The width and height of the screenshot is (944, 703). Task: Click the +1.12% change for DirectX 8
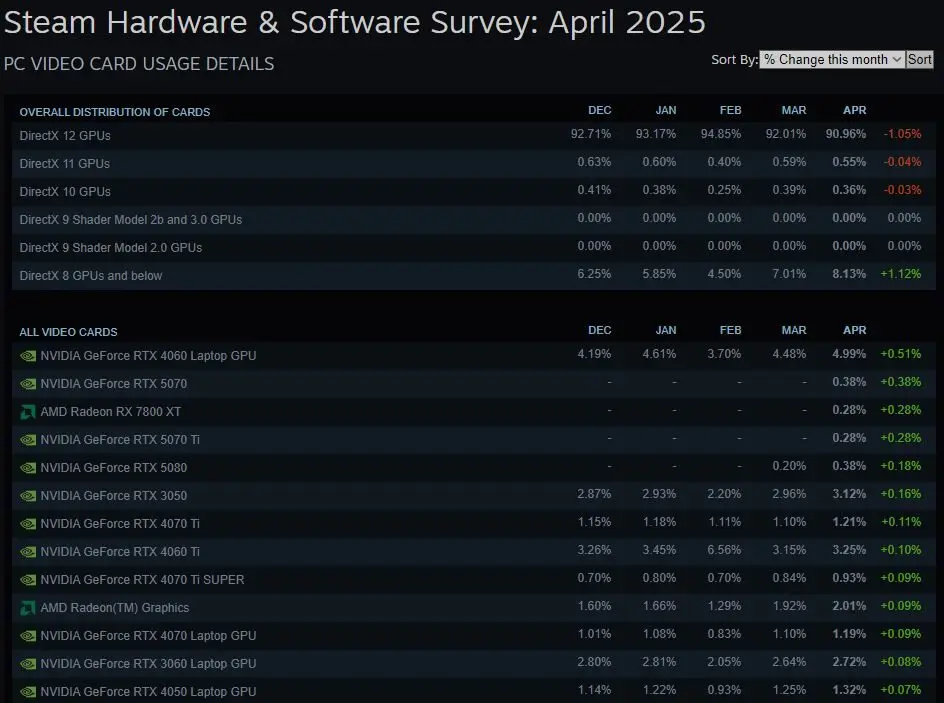(x=901, y=274)
